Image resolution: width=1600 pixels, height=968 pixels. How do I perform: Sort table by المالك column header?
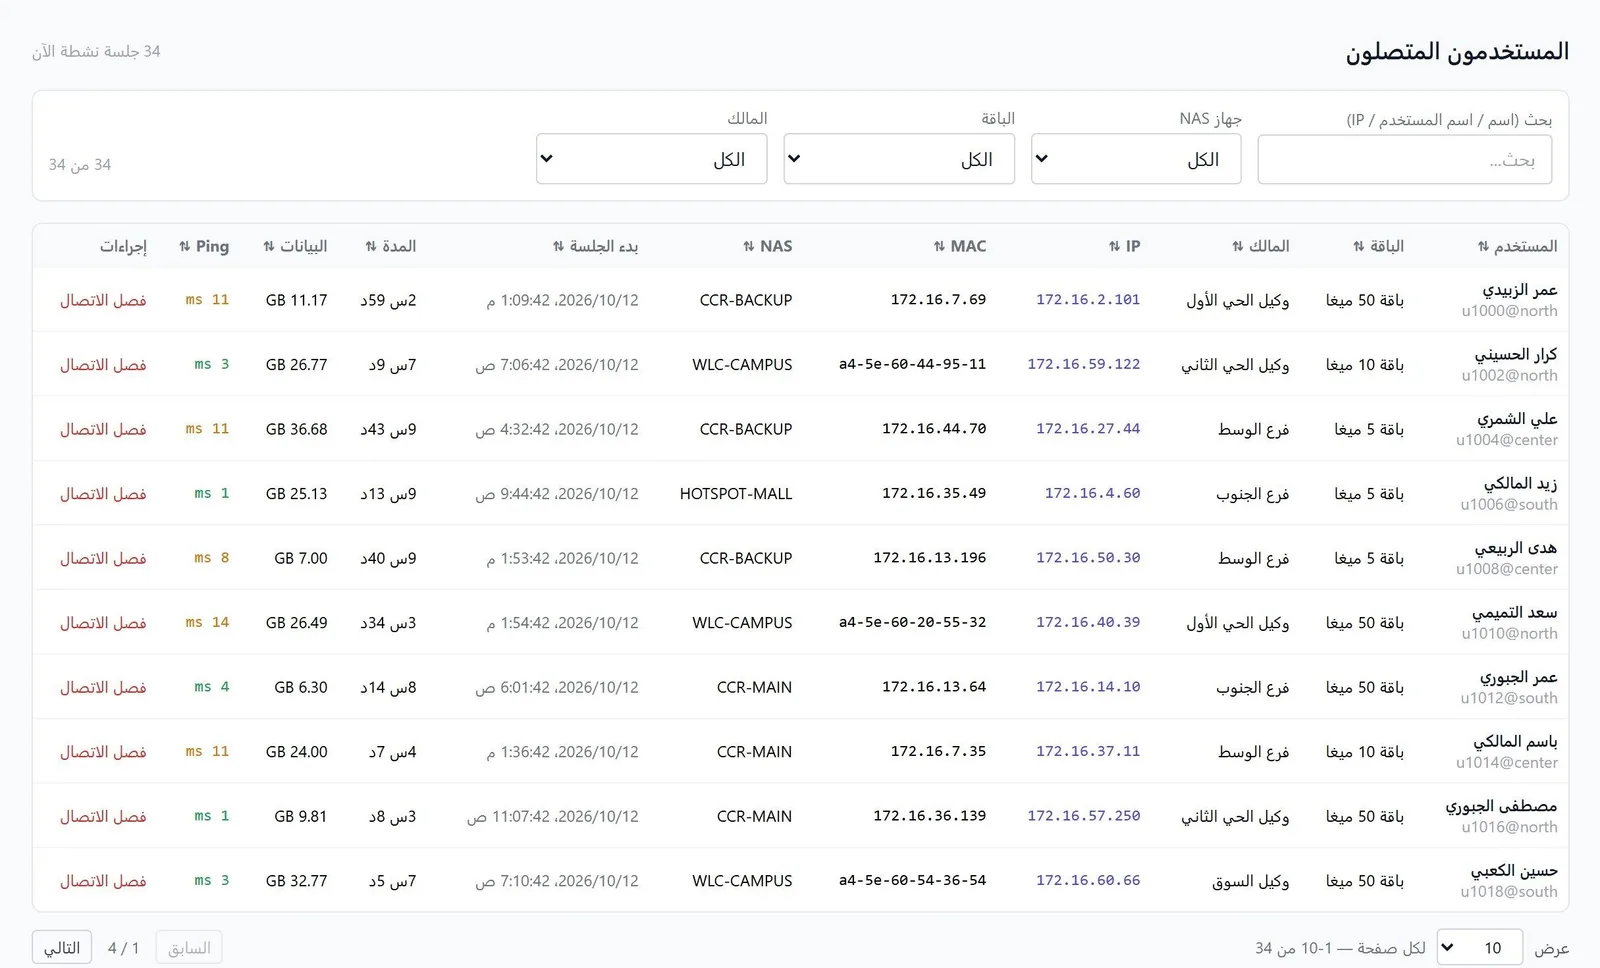pyautogui.click(x=1260, y=246)
